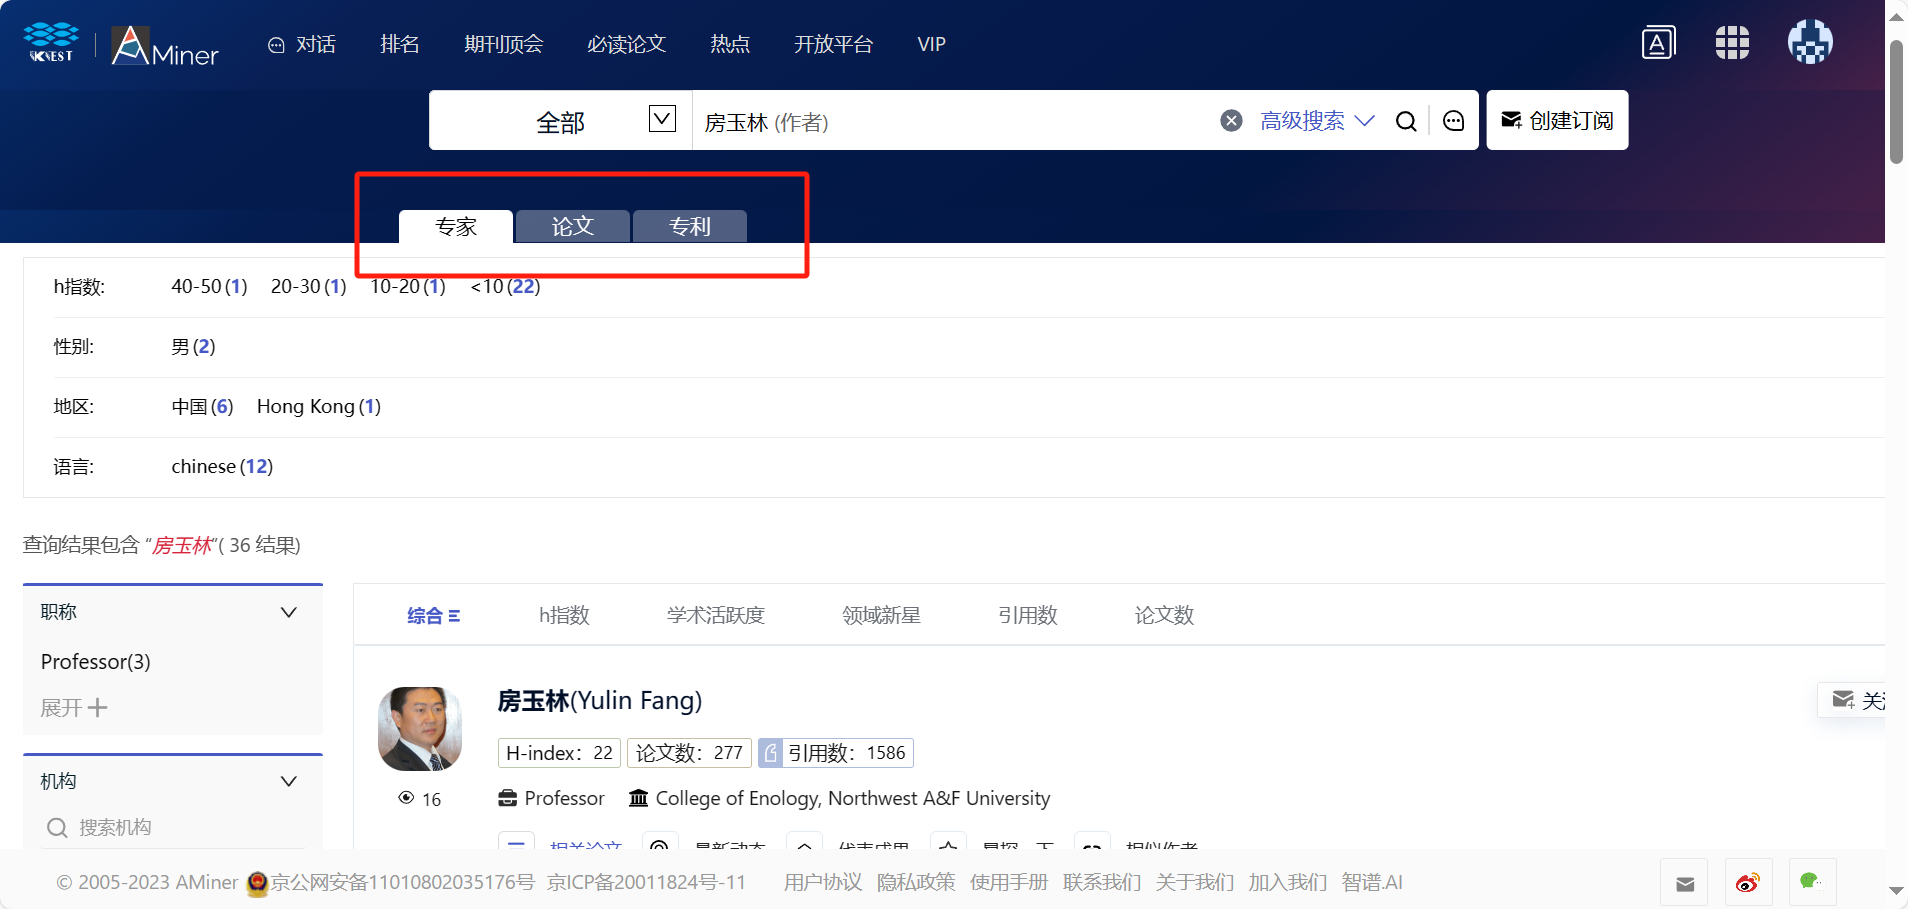This screenshot has width=1908, height=909.
Task: Filter by region Hong Kong
Action: [318, 407]
